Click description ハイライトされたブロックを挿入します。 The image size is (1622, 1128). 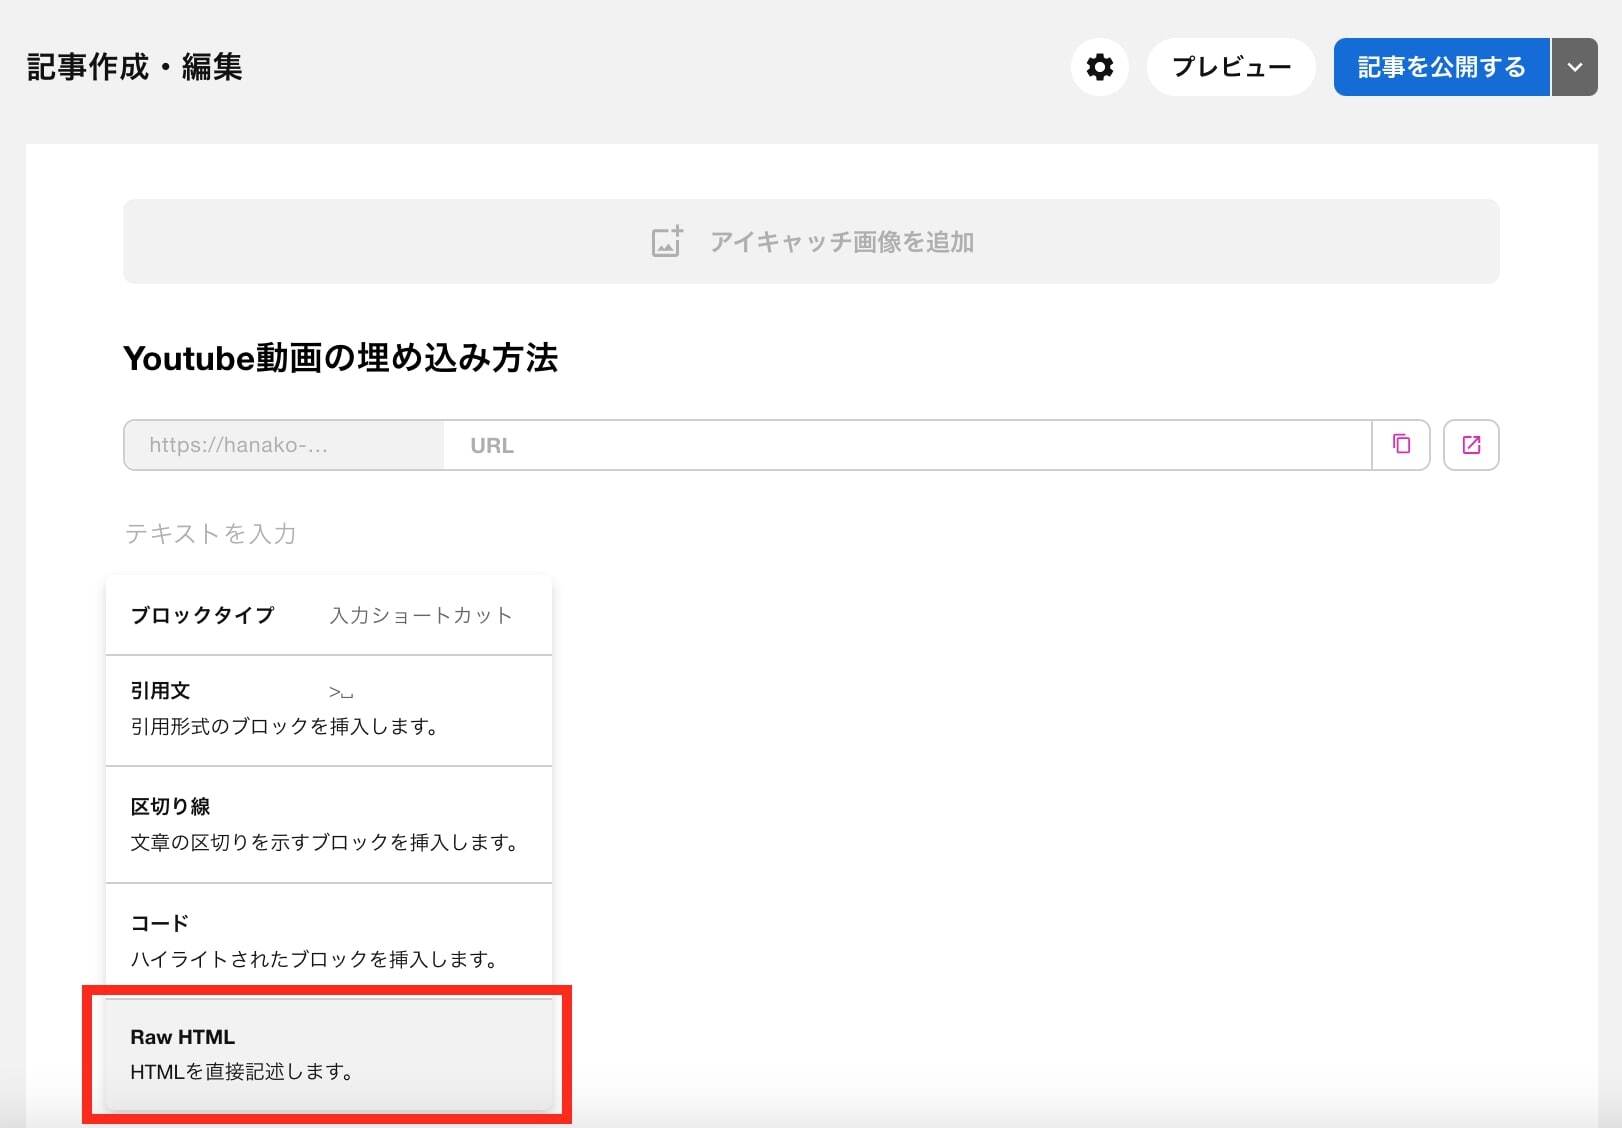coord(316,960)
